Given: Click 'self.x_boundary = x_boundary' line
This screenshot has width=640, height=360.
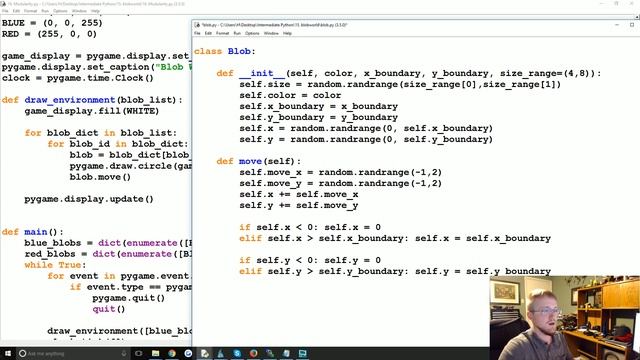Looking at the screenshot, I should (x=318, y=107).
